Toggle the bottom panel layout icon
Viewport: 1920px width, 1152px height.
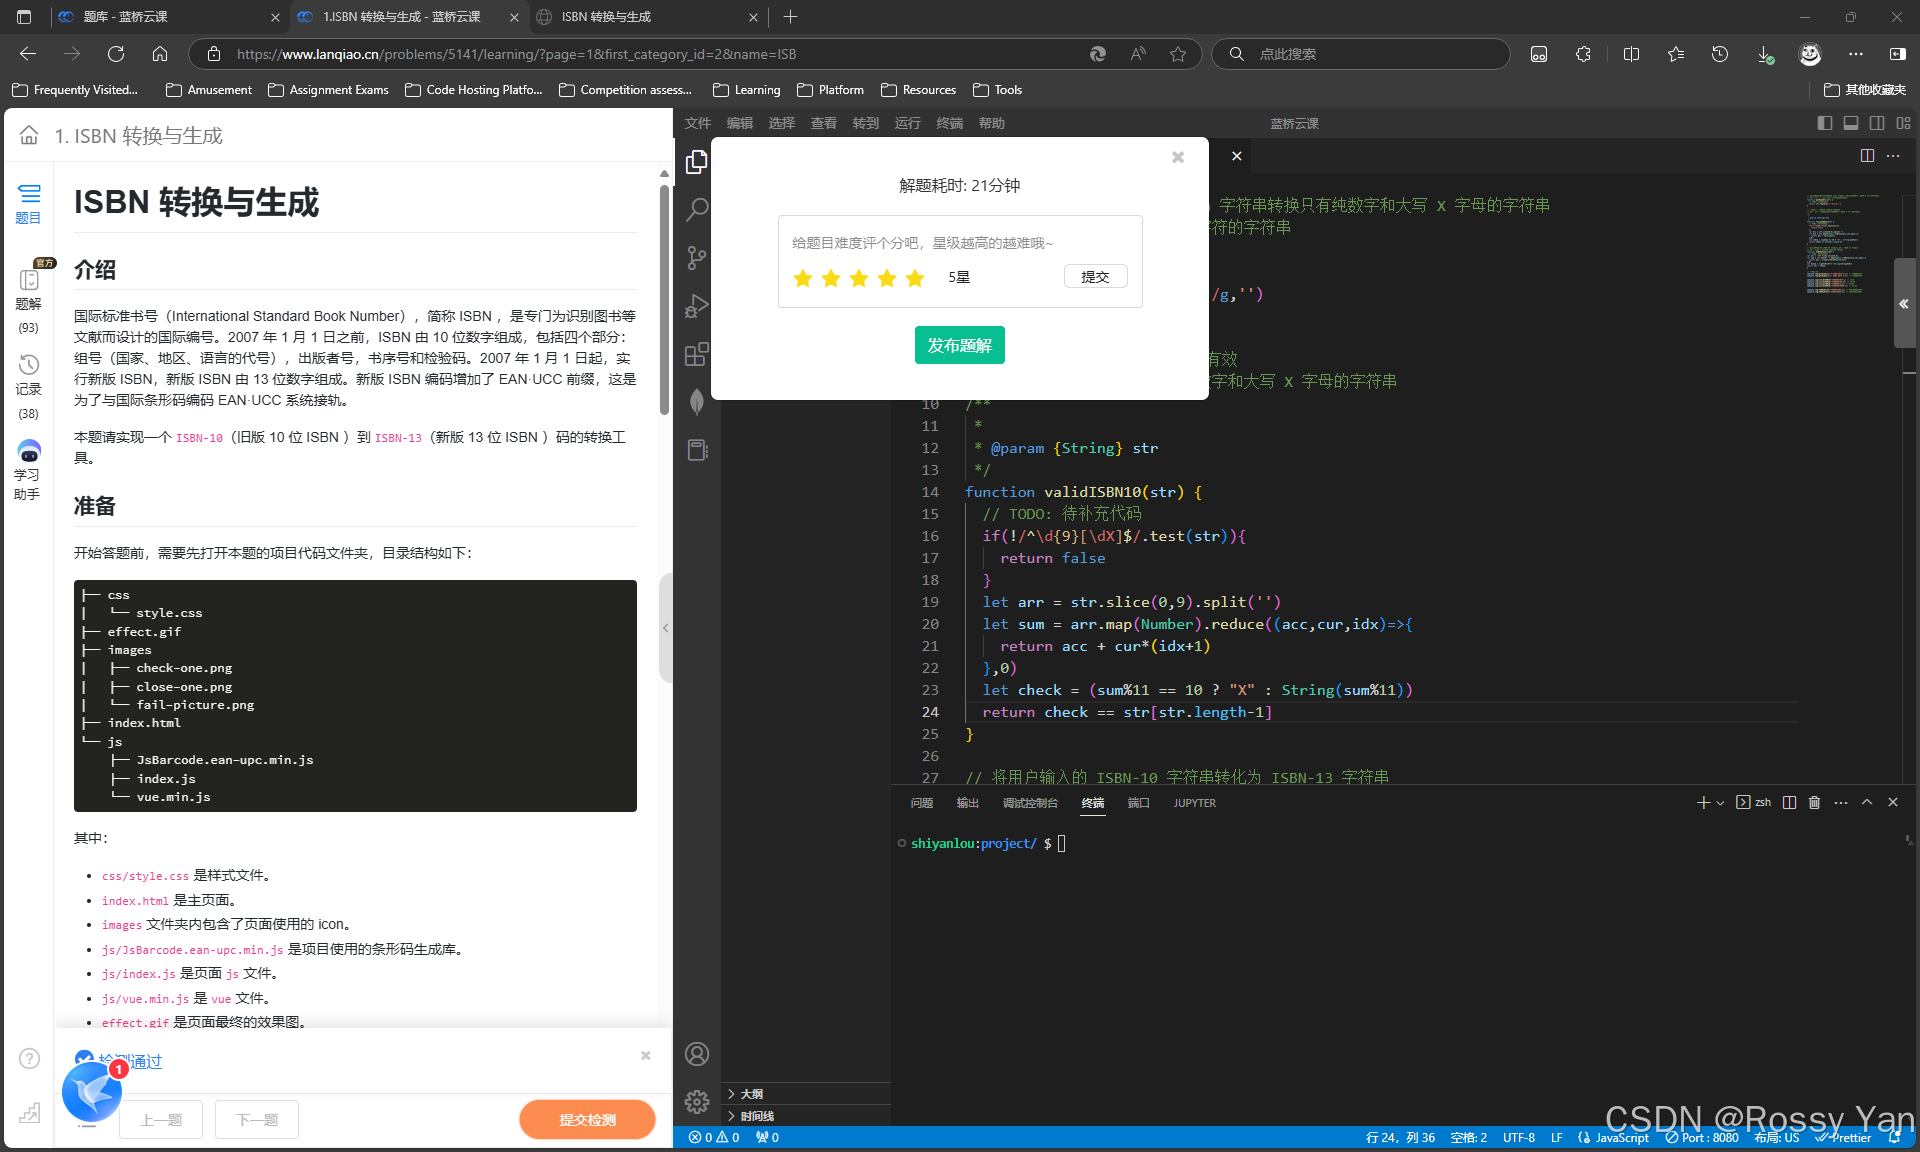pos(1851,123)
